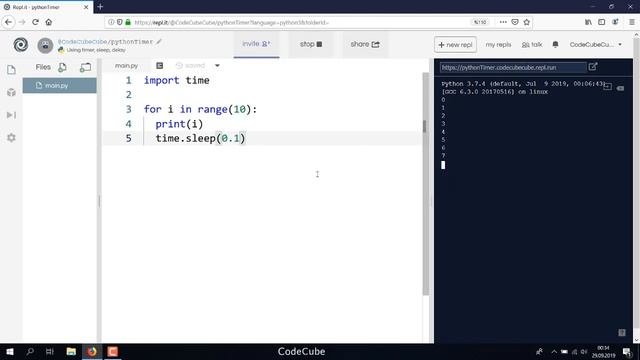
Task: Share this repl
Action: [365, 44]
